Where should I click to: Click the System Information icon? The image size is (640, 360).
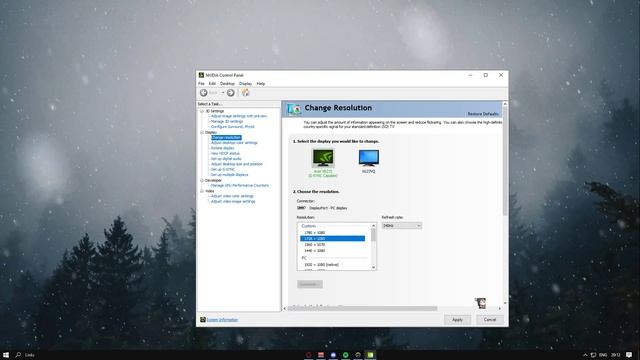coord(202,320)
